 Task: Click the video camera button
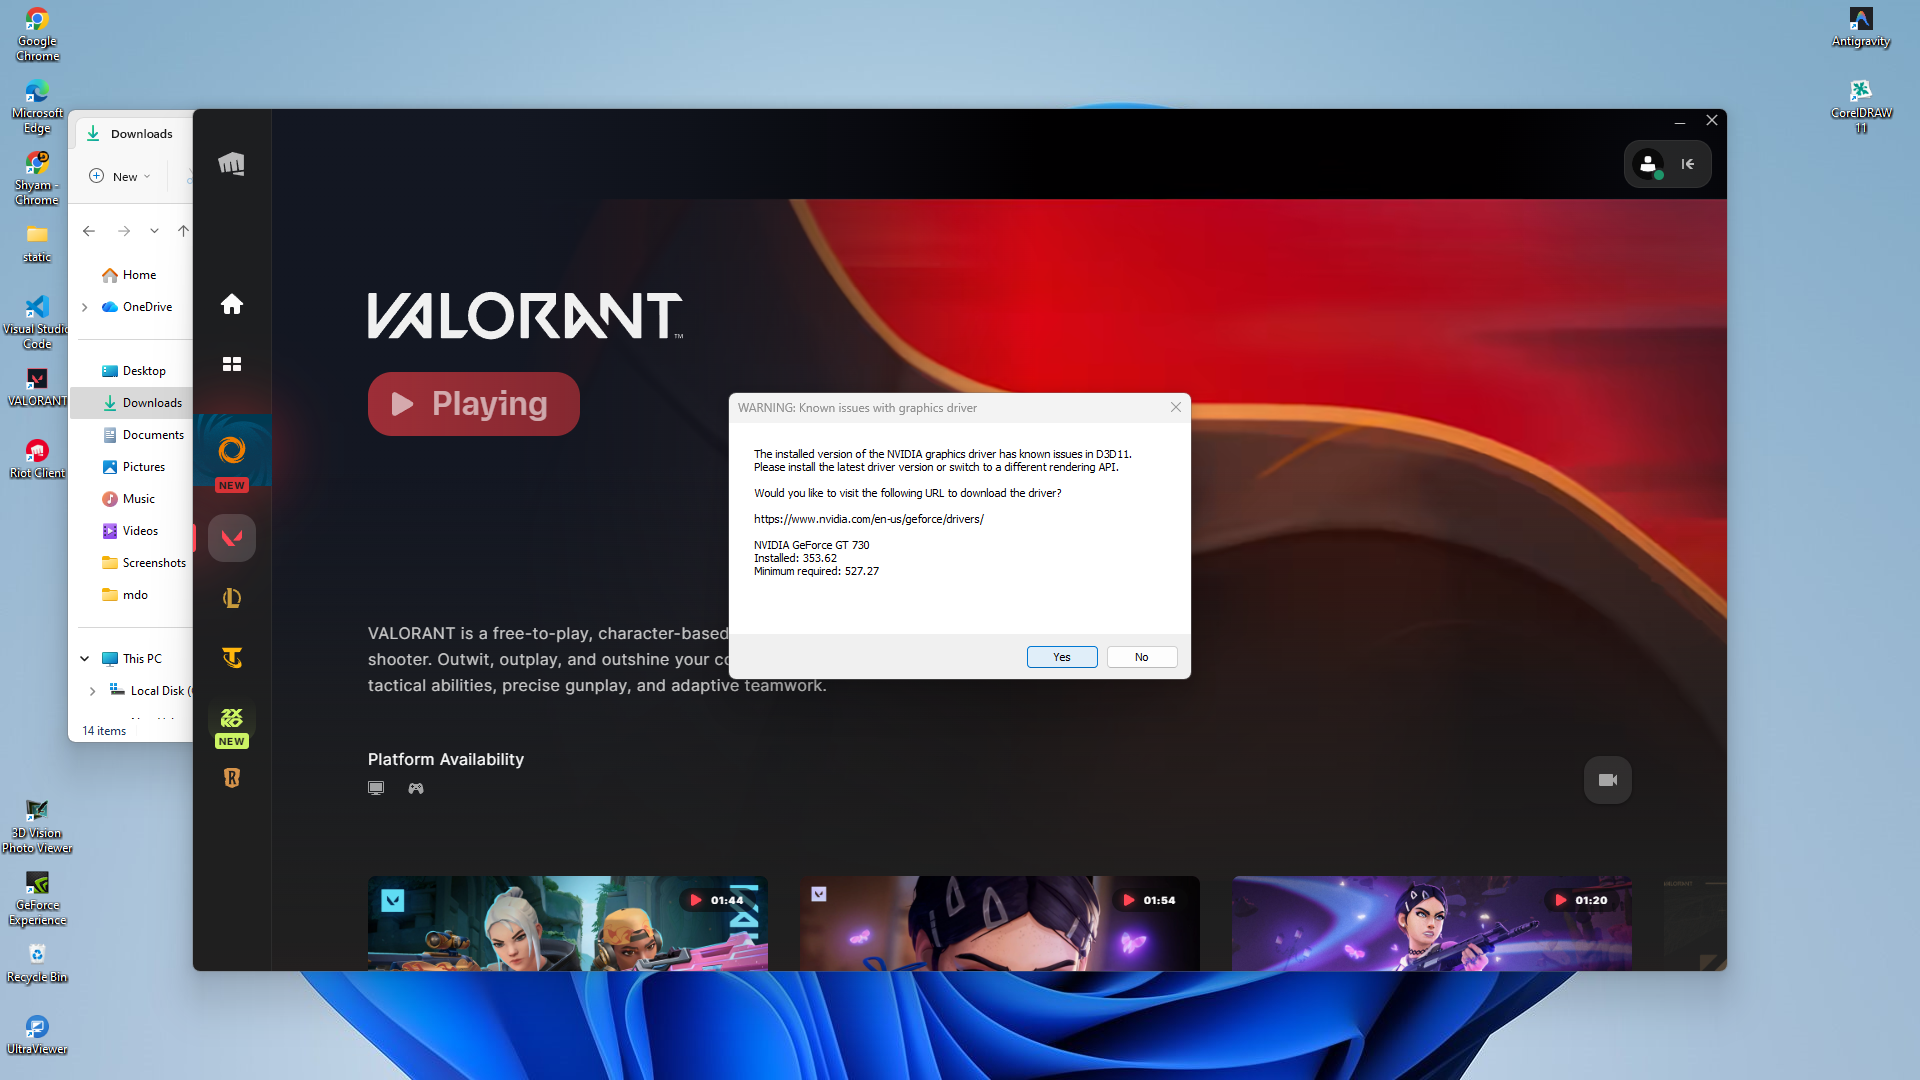(x=1607, y=780)
